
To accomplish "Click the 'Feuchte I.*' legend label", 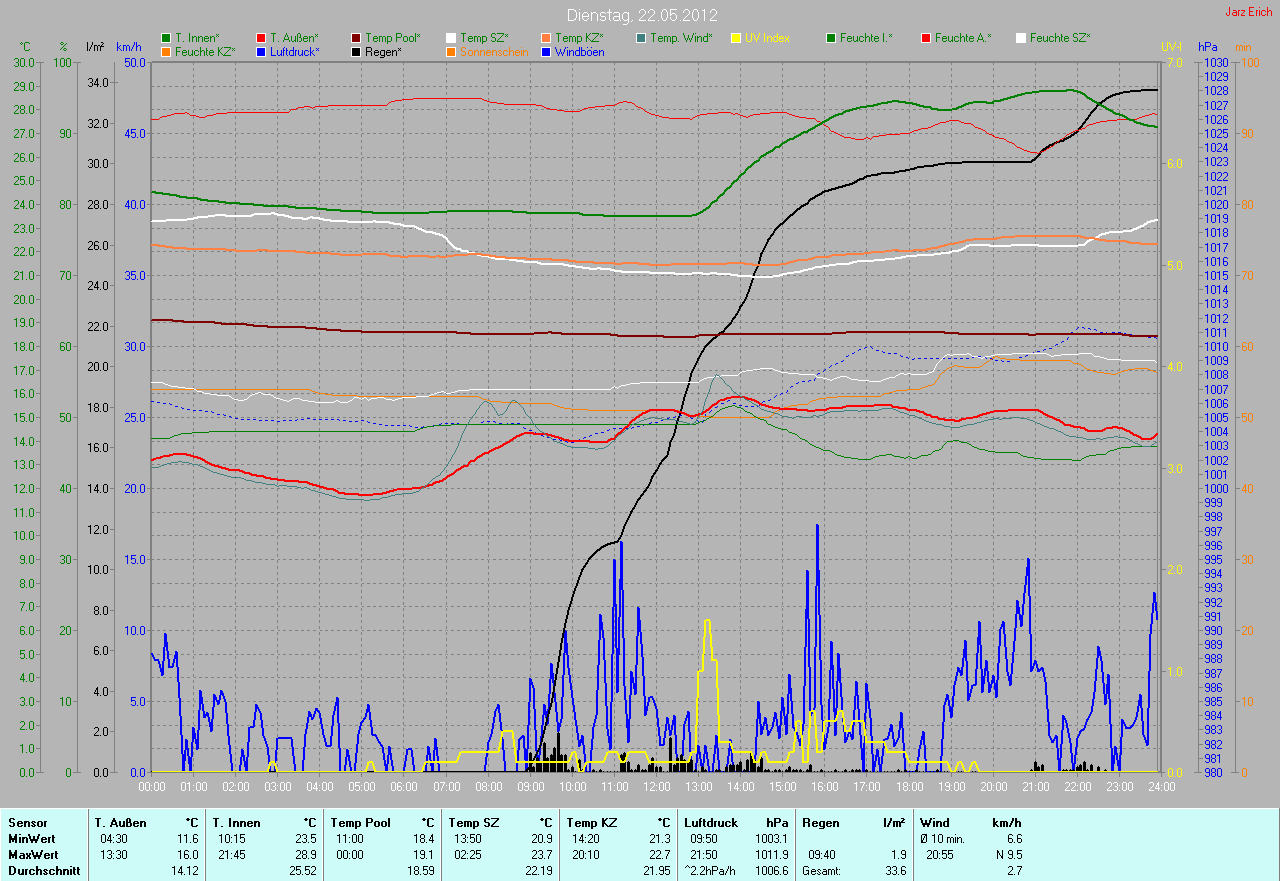I will click(866, 38).
